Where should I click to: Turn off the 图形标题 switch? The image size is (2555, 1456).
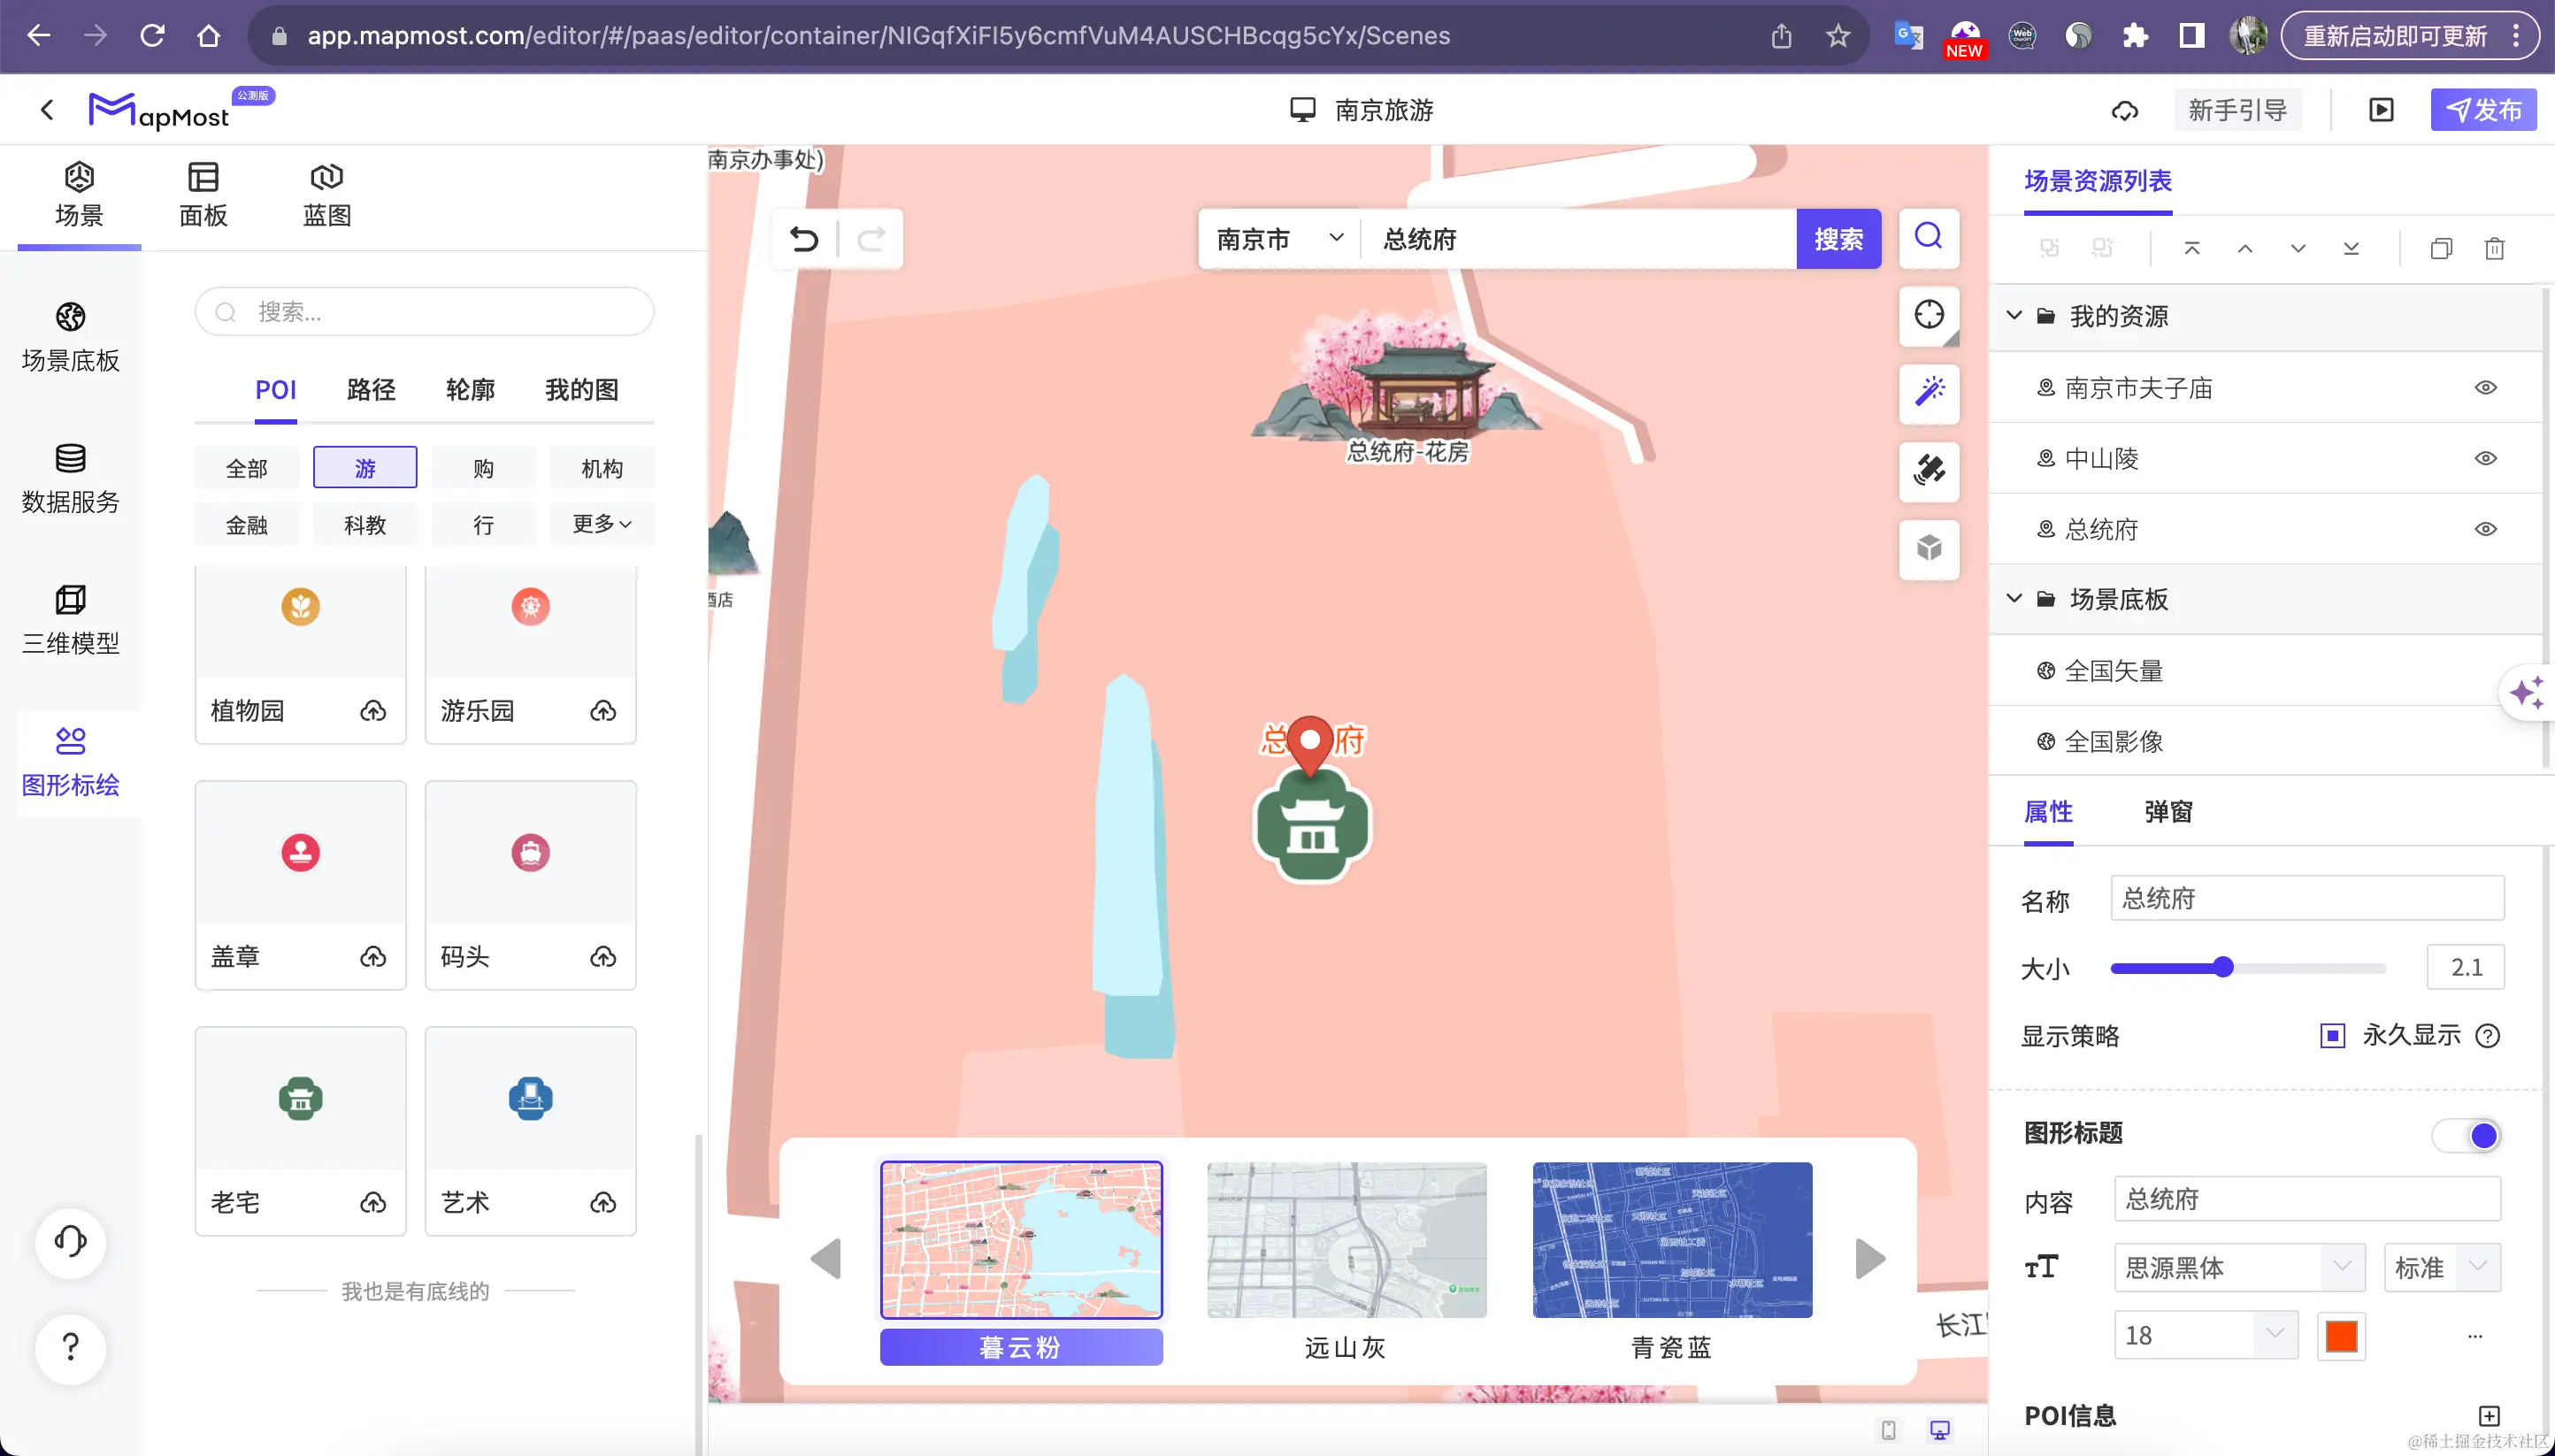coord(2467,1135)
